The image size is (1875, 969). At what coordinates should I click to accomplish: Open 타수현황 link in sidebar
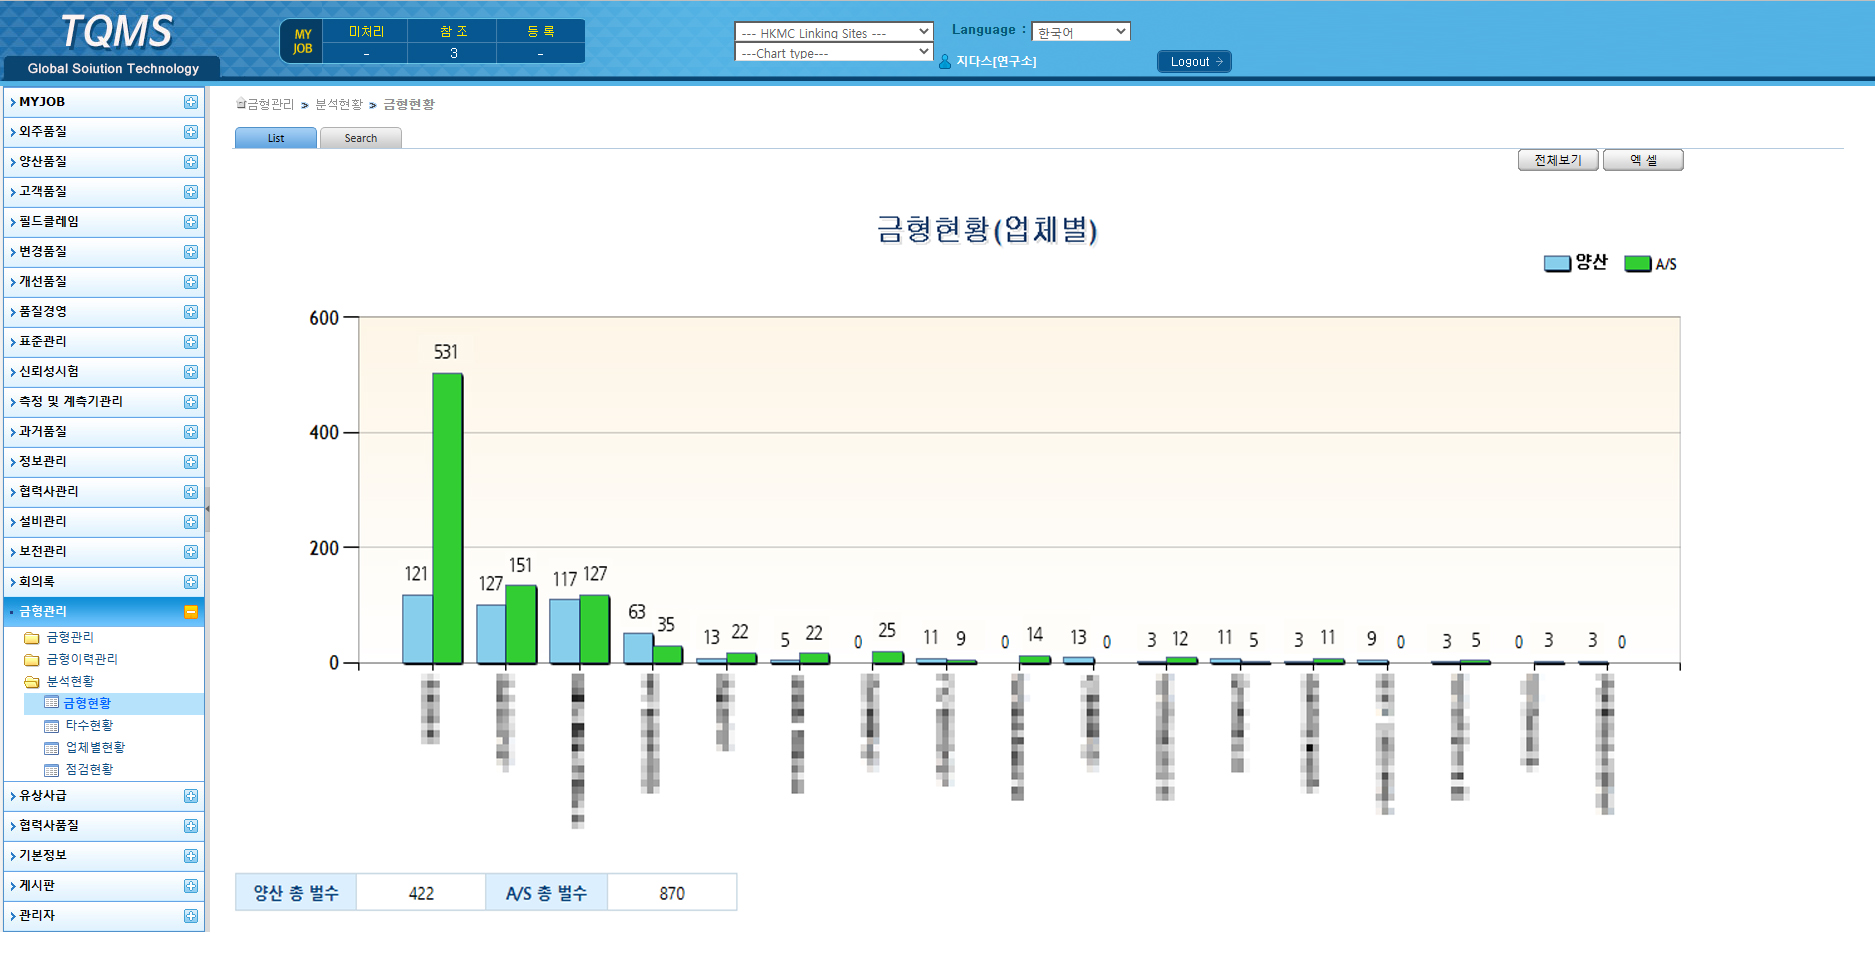coord(89,726)
